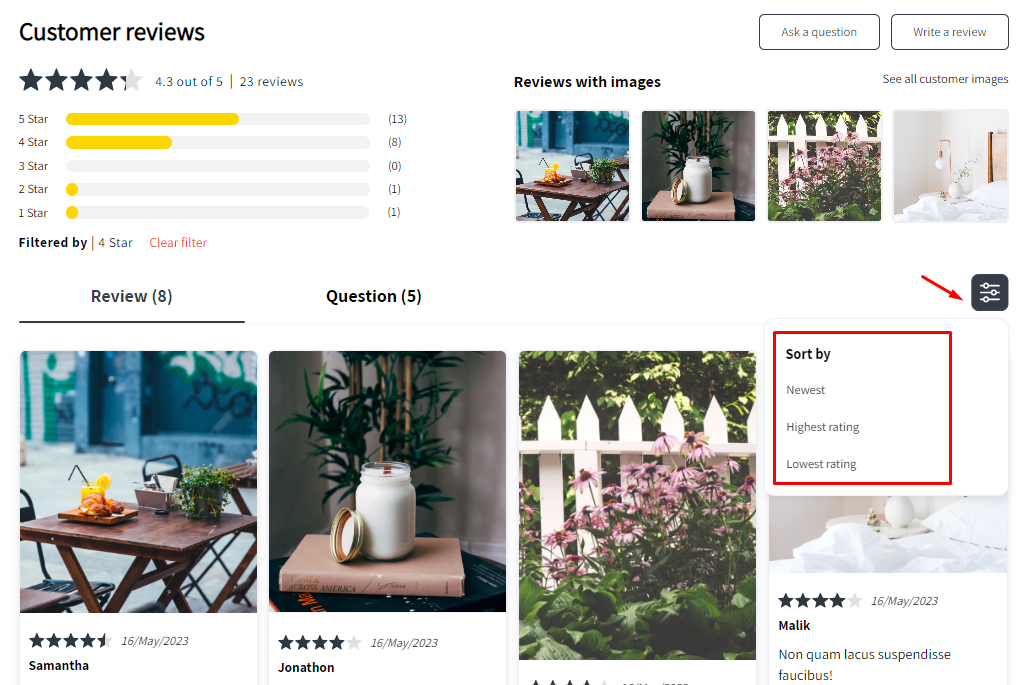Click Malik's four-star rating icons

[820, 600]
